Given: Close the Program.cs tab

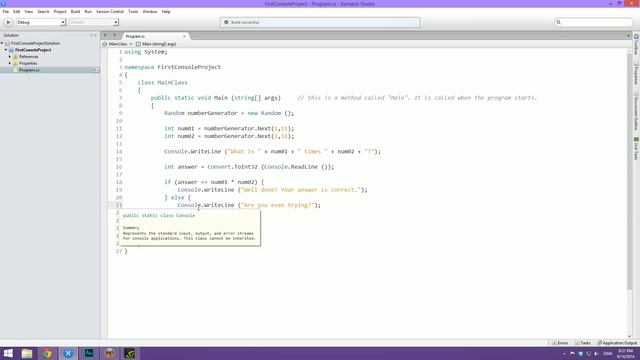Looking at the screenshot, I should coord(184,36).
